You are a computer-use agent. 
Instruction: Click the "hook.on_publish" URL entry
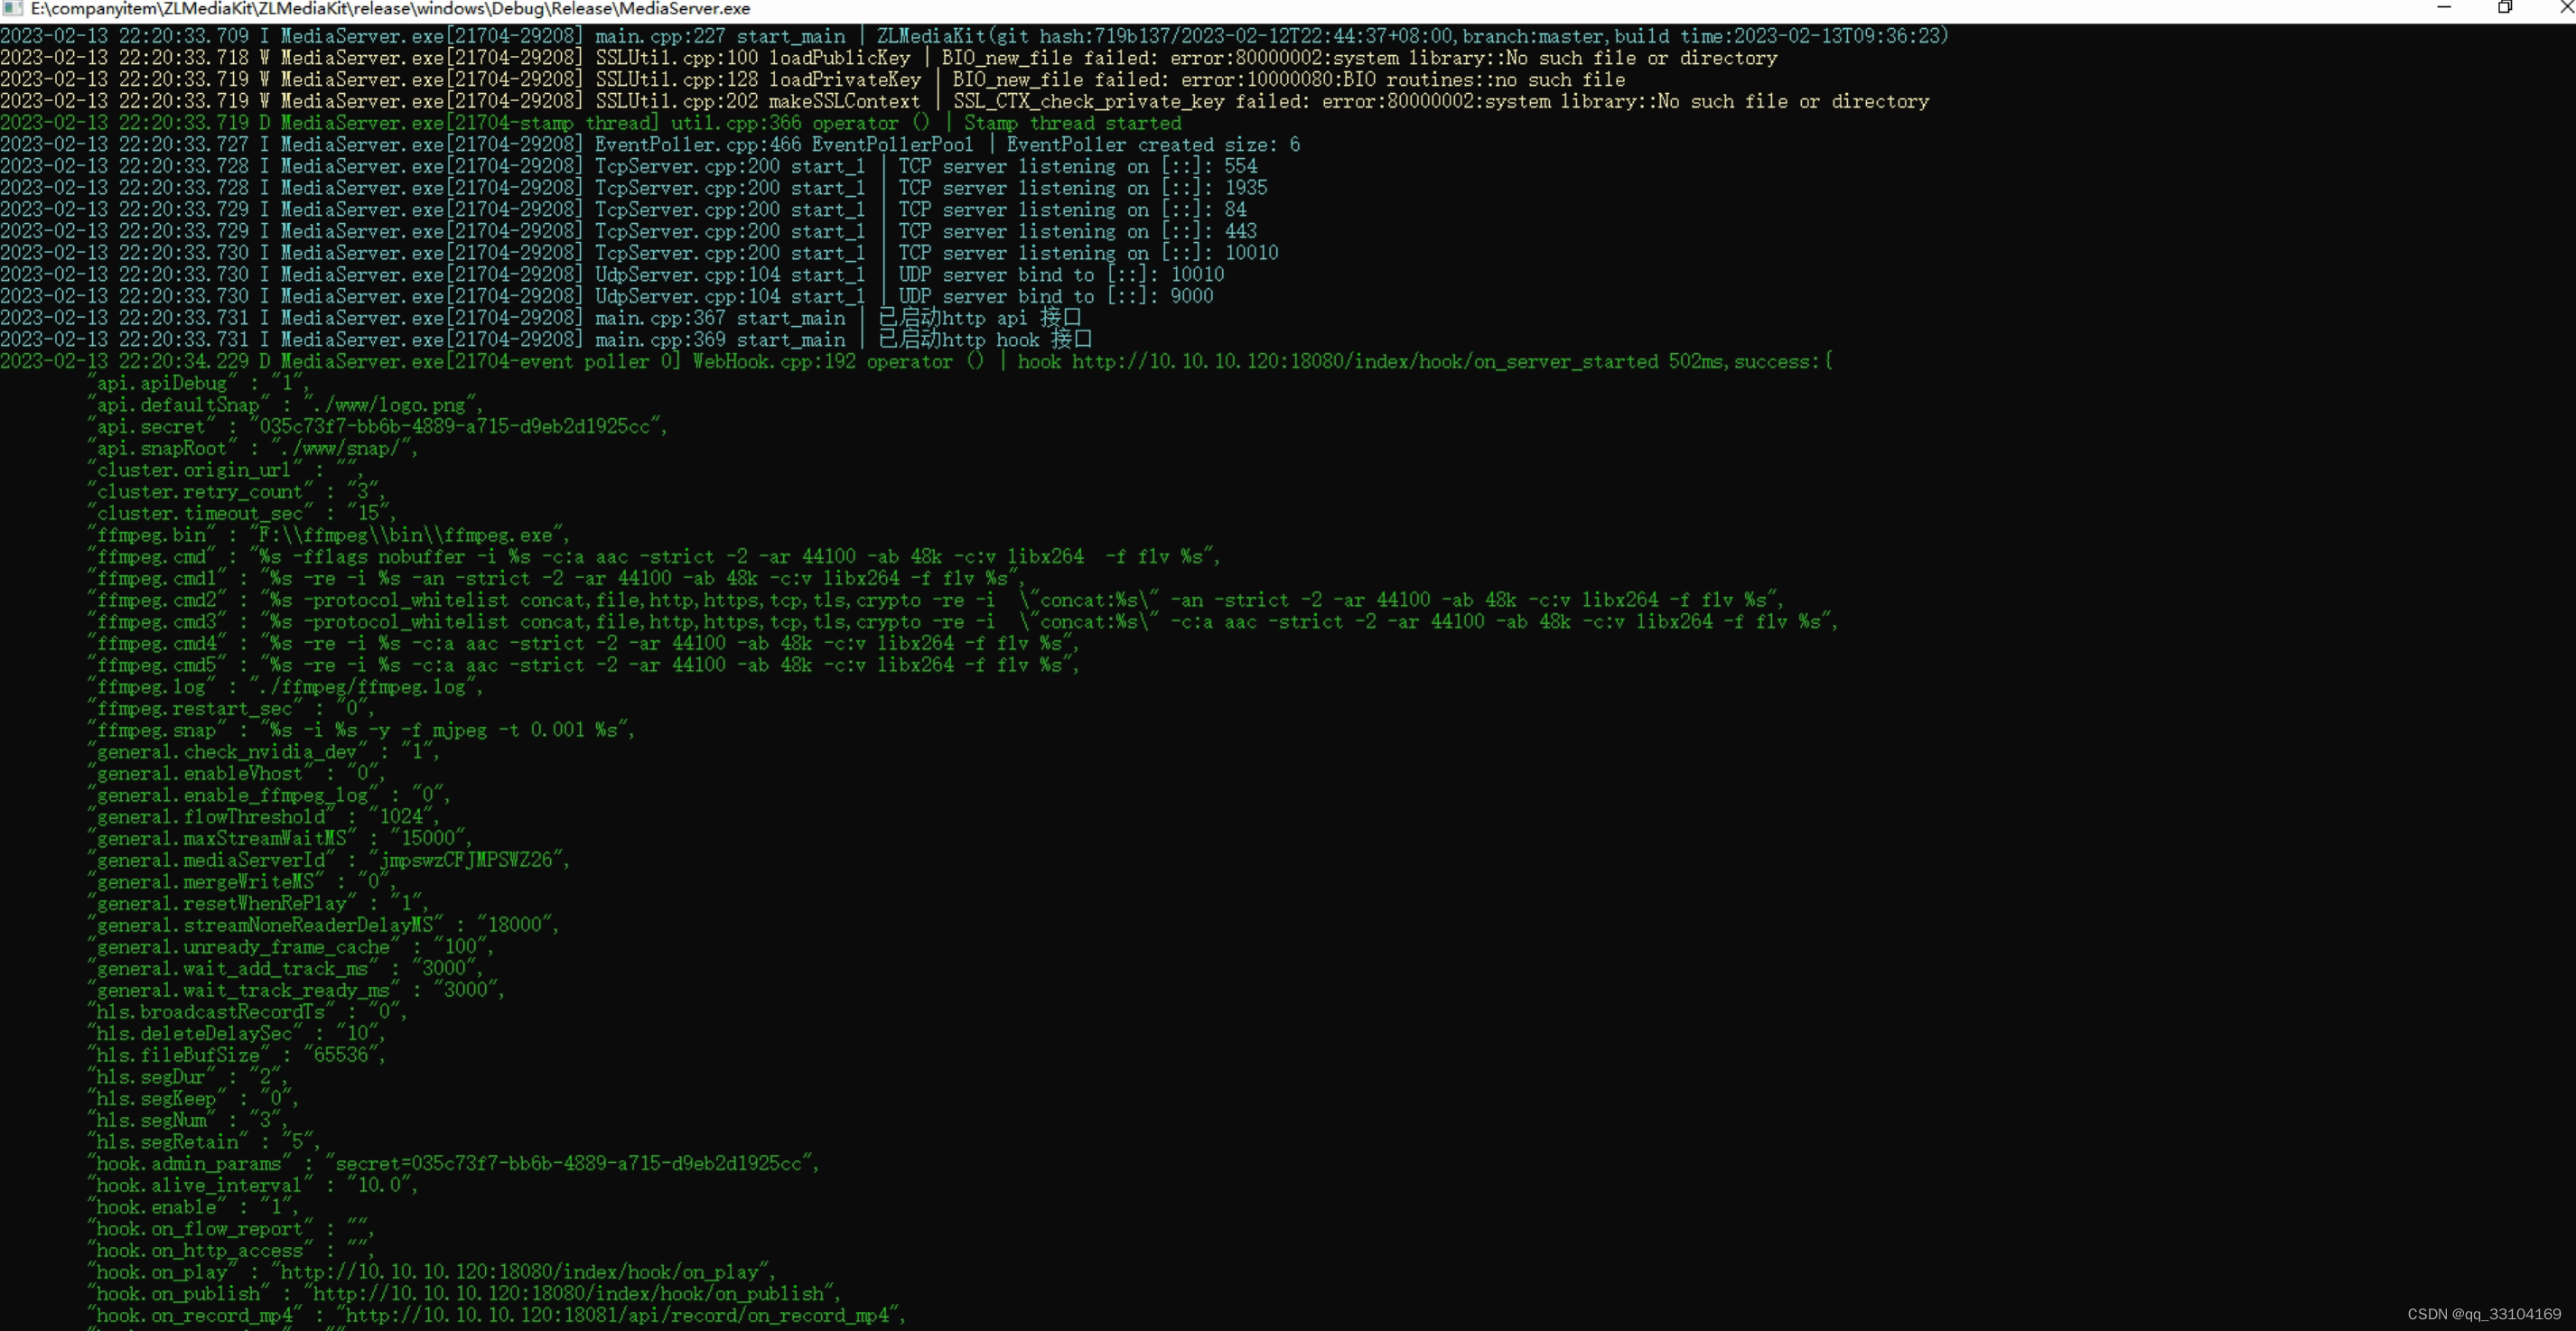[465, 1294]
